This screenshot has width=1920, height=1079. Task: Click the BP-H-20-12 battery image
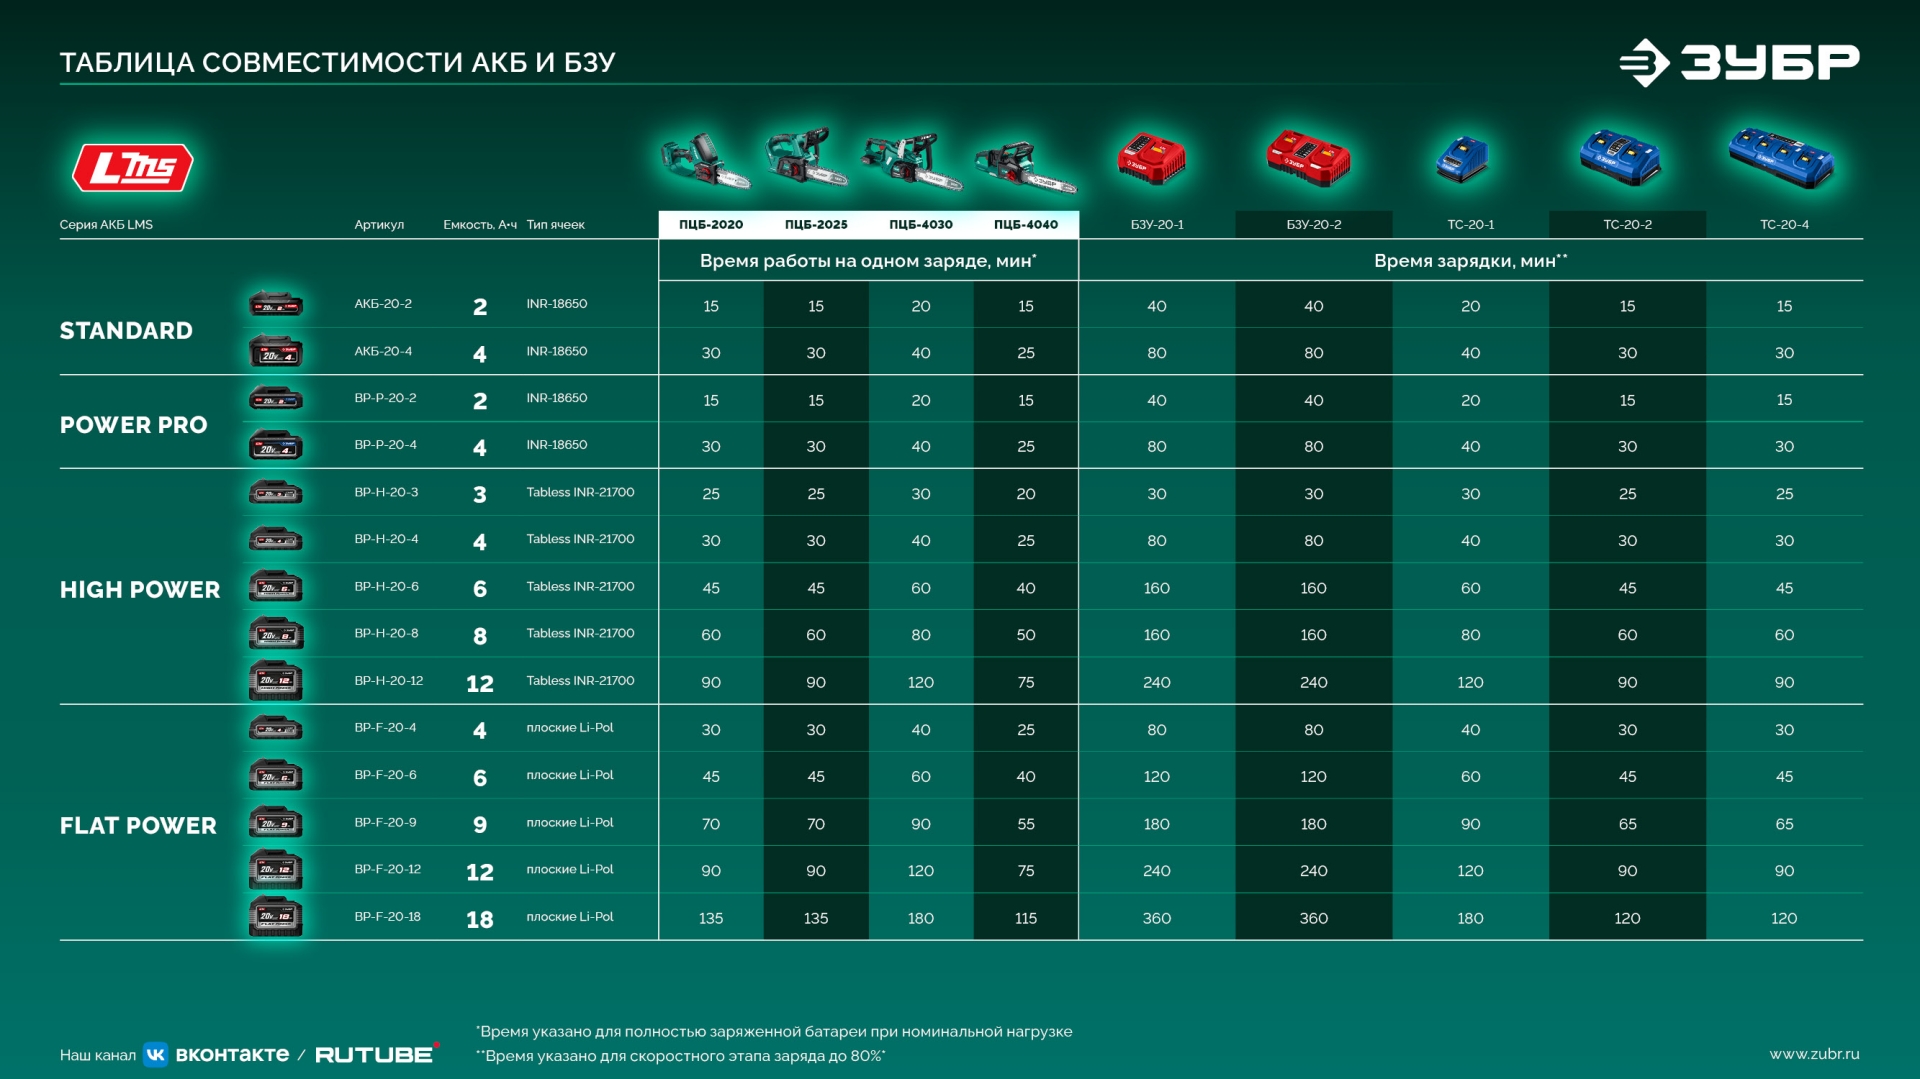pyautogui.click(x=276, y=681)
